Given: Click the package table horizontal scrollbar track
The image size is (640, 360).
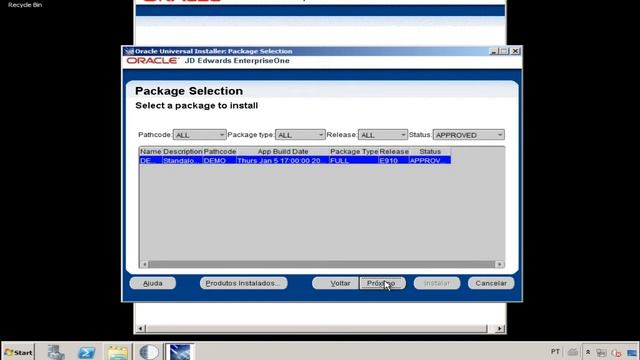Looking at the screenshot, I should [322, 264].
